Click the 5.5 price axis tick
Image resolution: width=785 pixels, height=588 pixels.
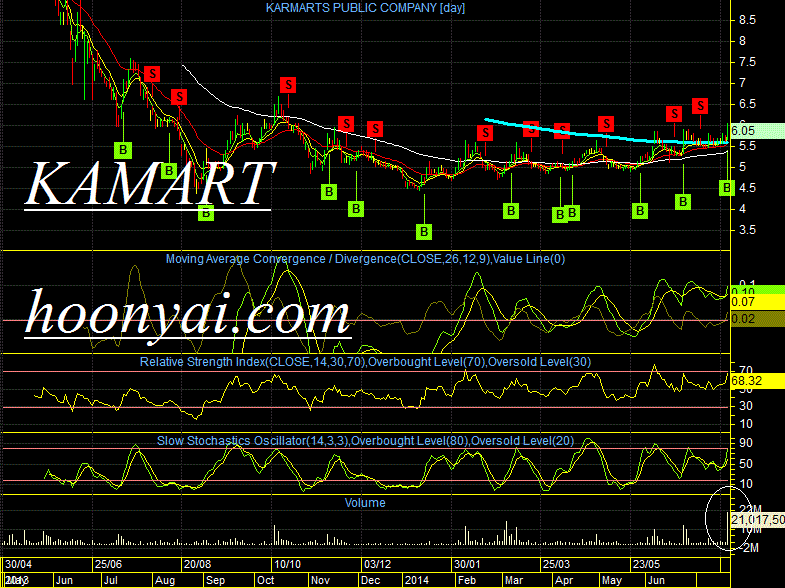pyautogui.click(x=747, y=147)
